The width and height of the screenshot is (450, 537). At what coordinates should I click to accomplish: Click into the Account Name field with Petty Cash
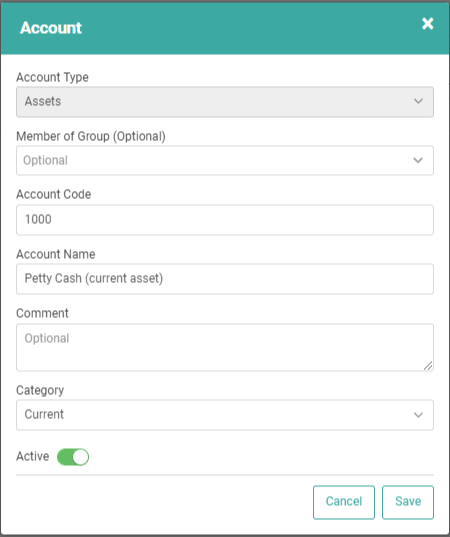click(x=225, y=279)
